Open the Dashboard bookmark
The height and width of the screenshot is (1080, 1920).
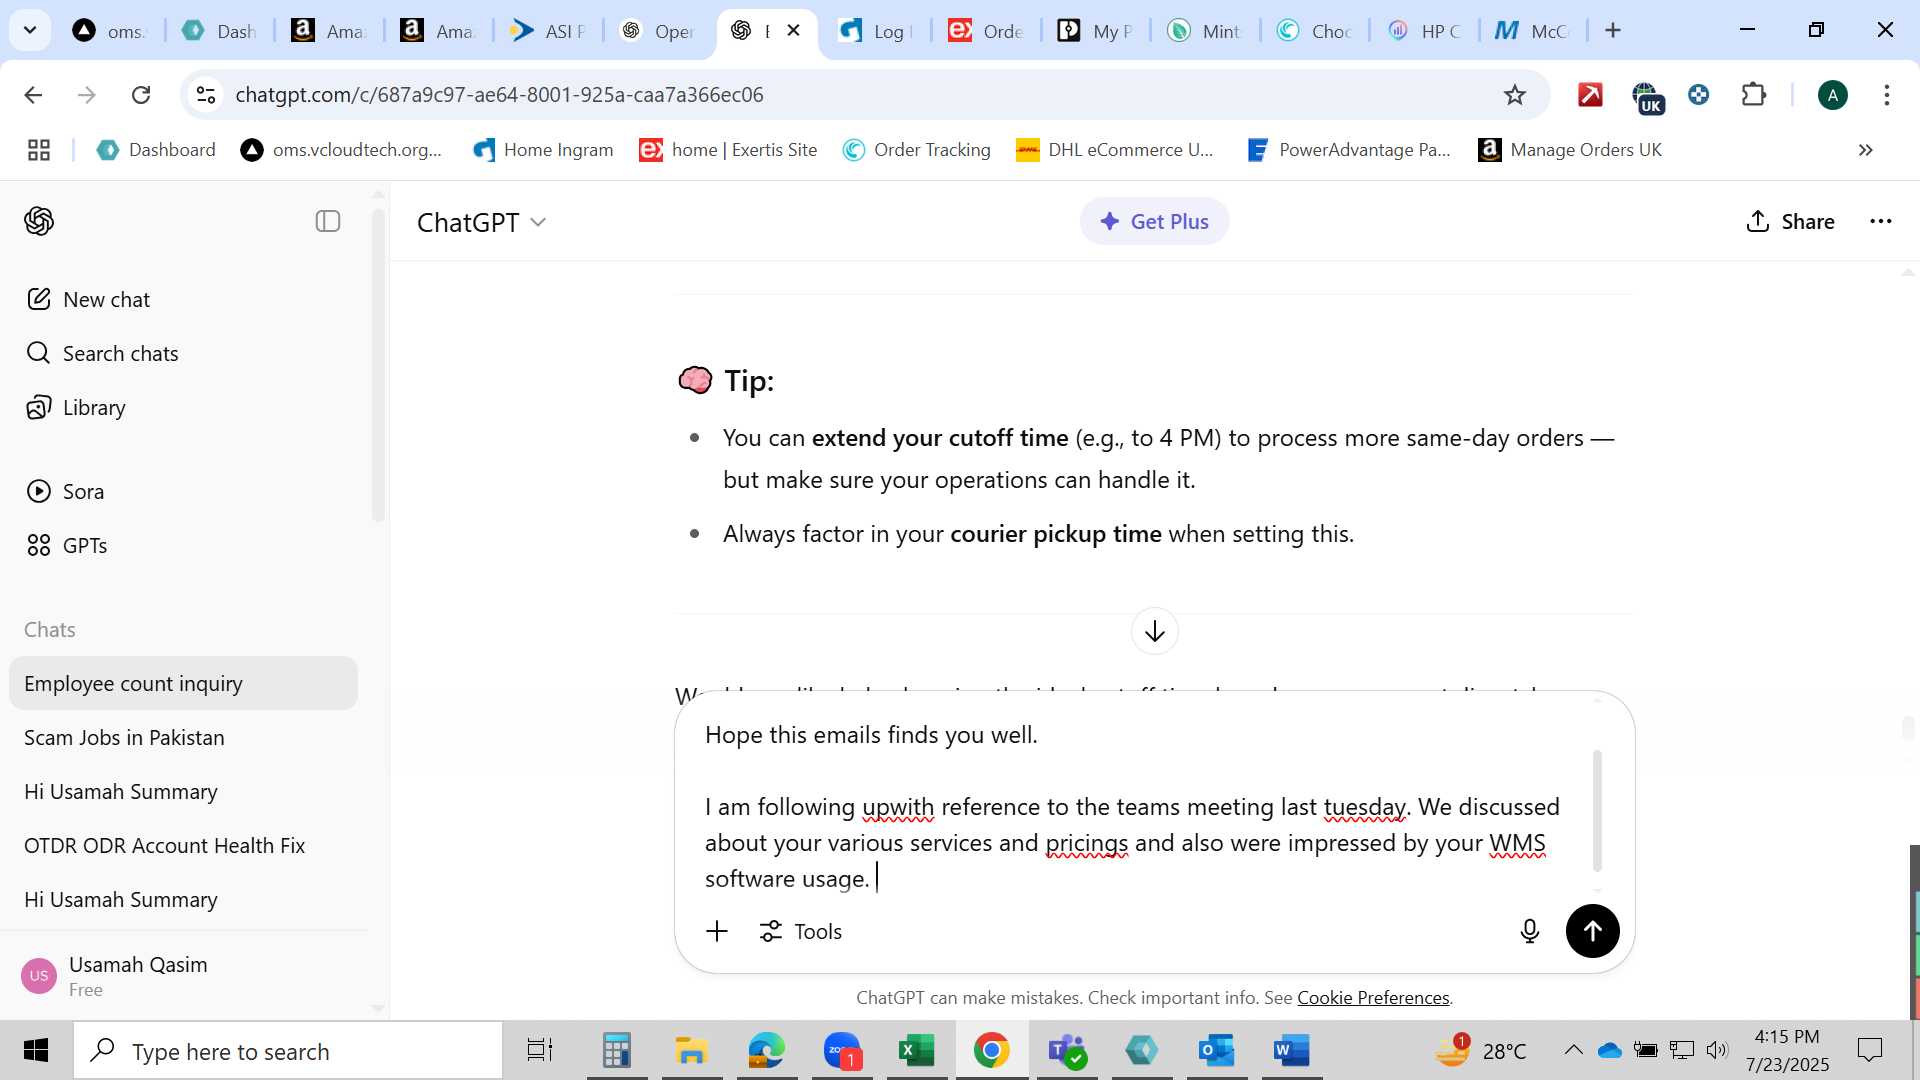pos(156,150)
